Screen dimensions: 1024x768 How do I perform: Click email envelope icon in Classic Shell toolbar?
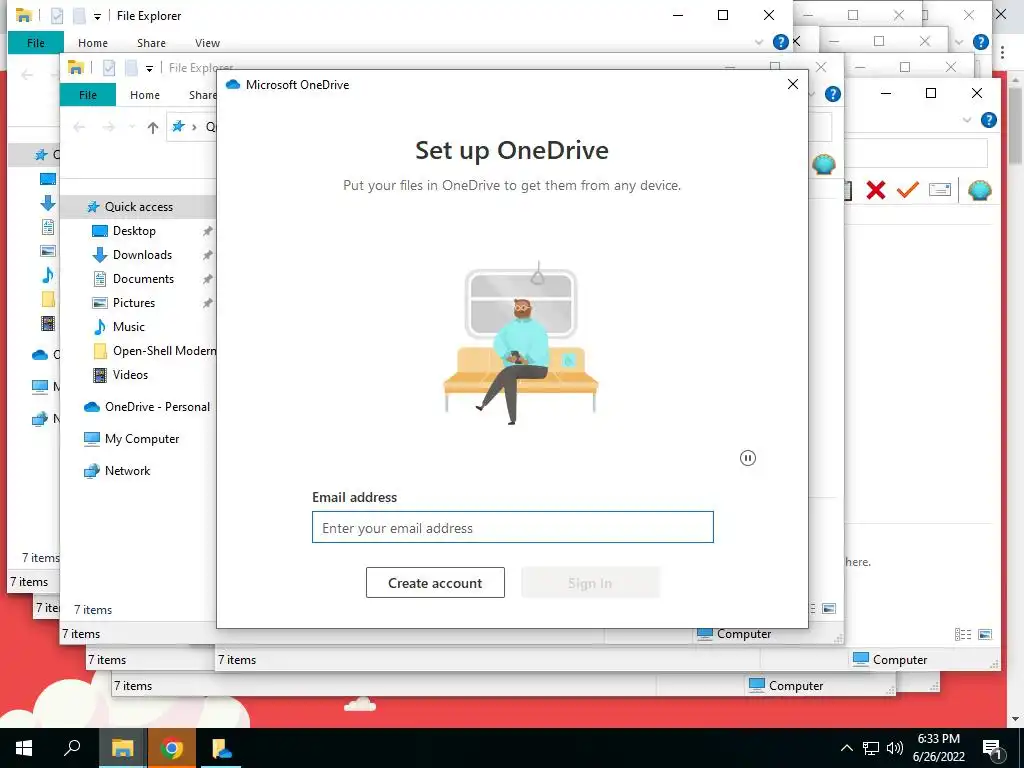[940, 190]
